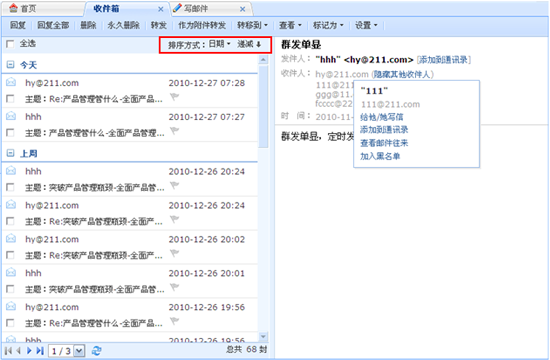Flag the 2010-12-26 20:02 email
550x360 pixels.
coord(174,253)
